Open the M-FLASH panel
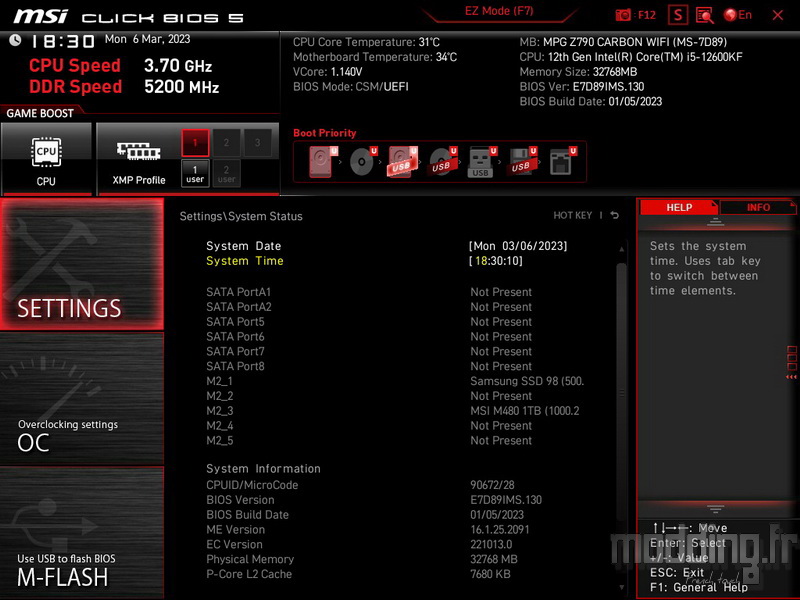The image size is (800, 600). [82, 533]
